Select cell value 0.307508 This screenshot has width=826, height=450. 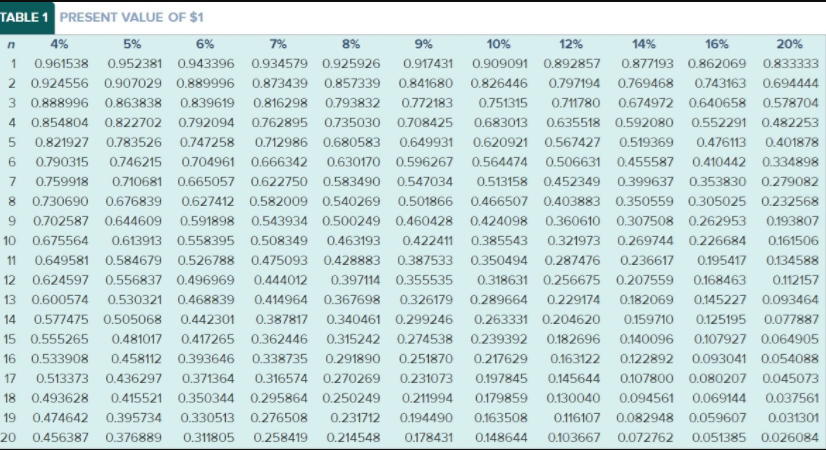click(x=644, y=221)
